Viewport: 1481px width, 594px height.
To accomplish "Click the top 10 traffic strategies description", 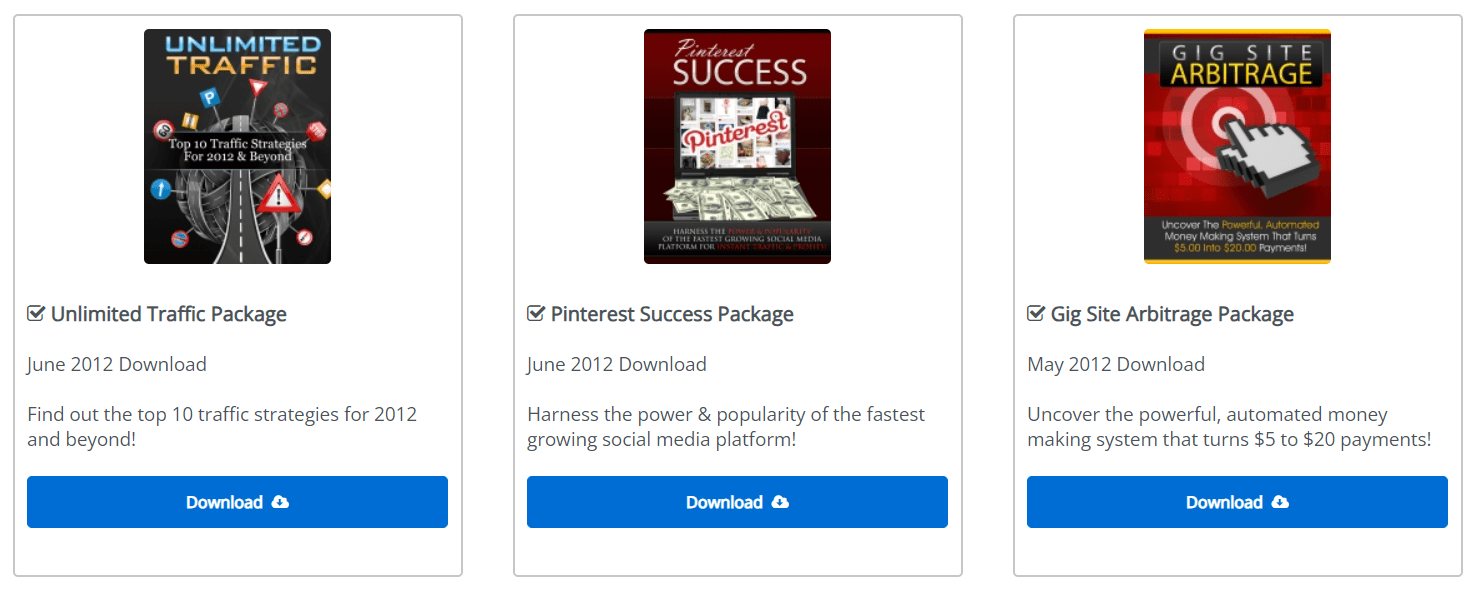I will coord(222,427).
